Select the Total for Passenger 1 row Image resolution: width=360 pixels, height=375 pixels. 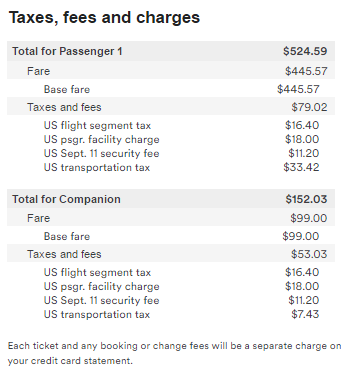pyautogui.click(x=171, y=51)
